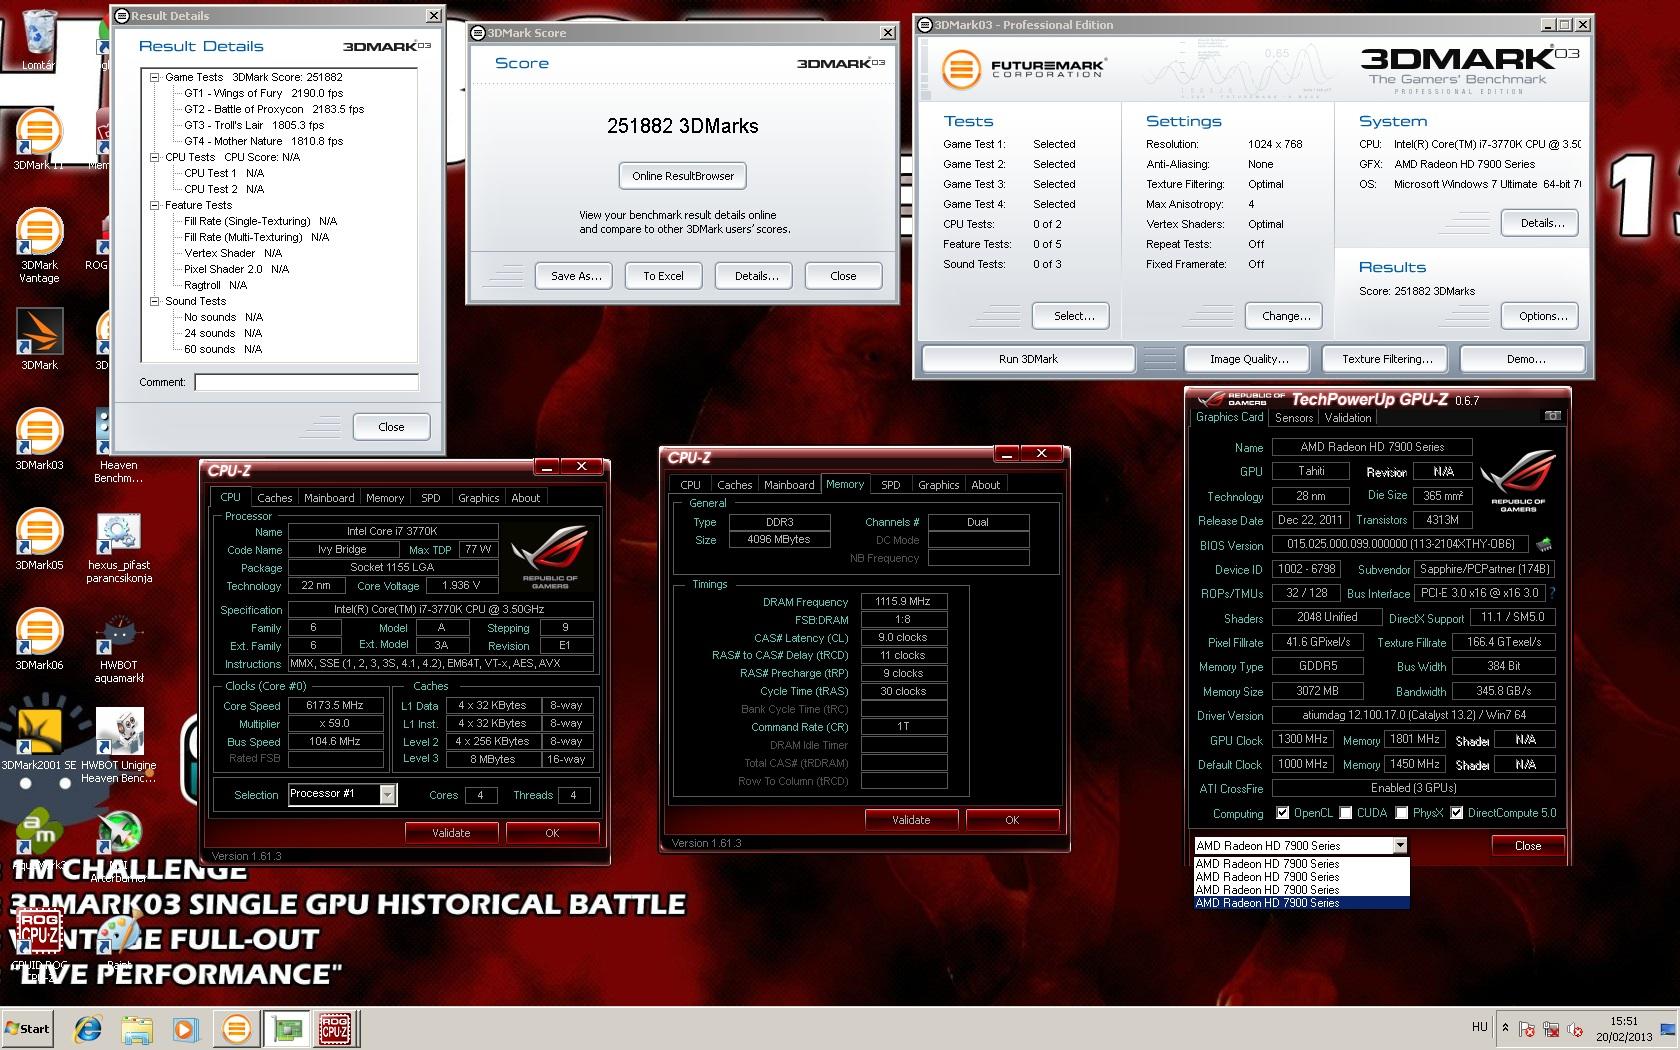Open Windows Media Player taskbar icon

(185, 1028)
